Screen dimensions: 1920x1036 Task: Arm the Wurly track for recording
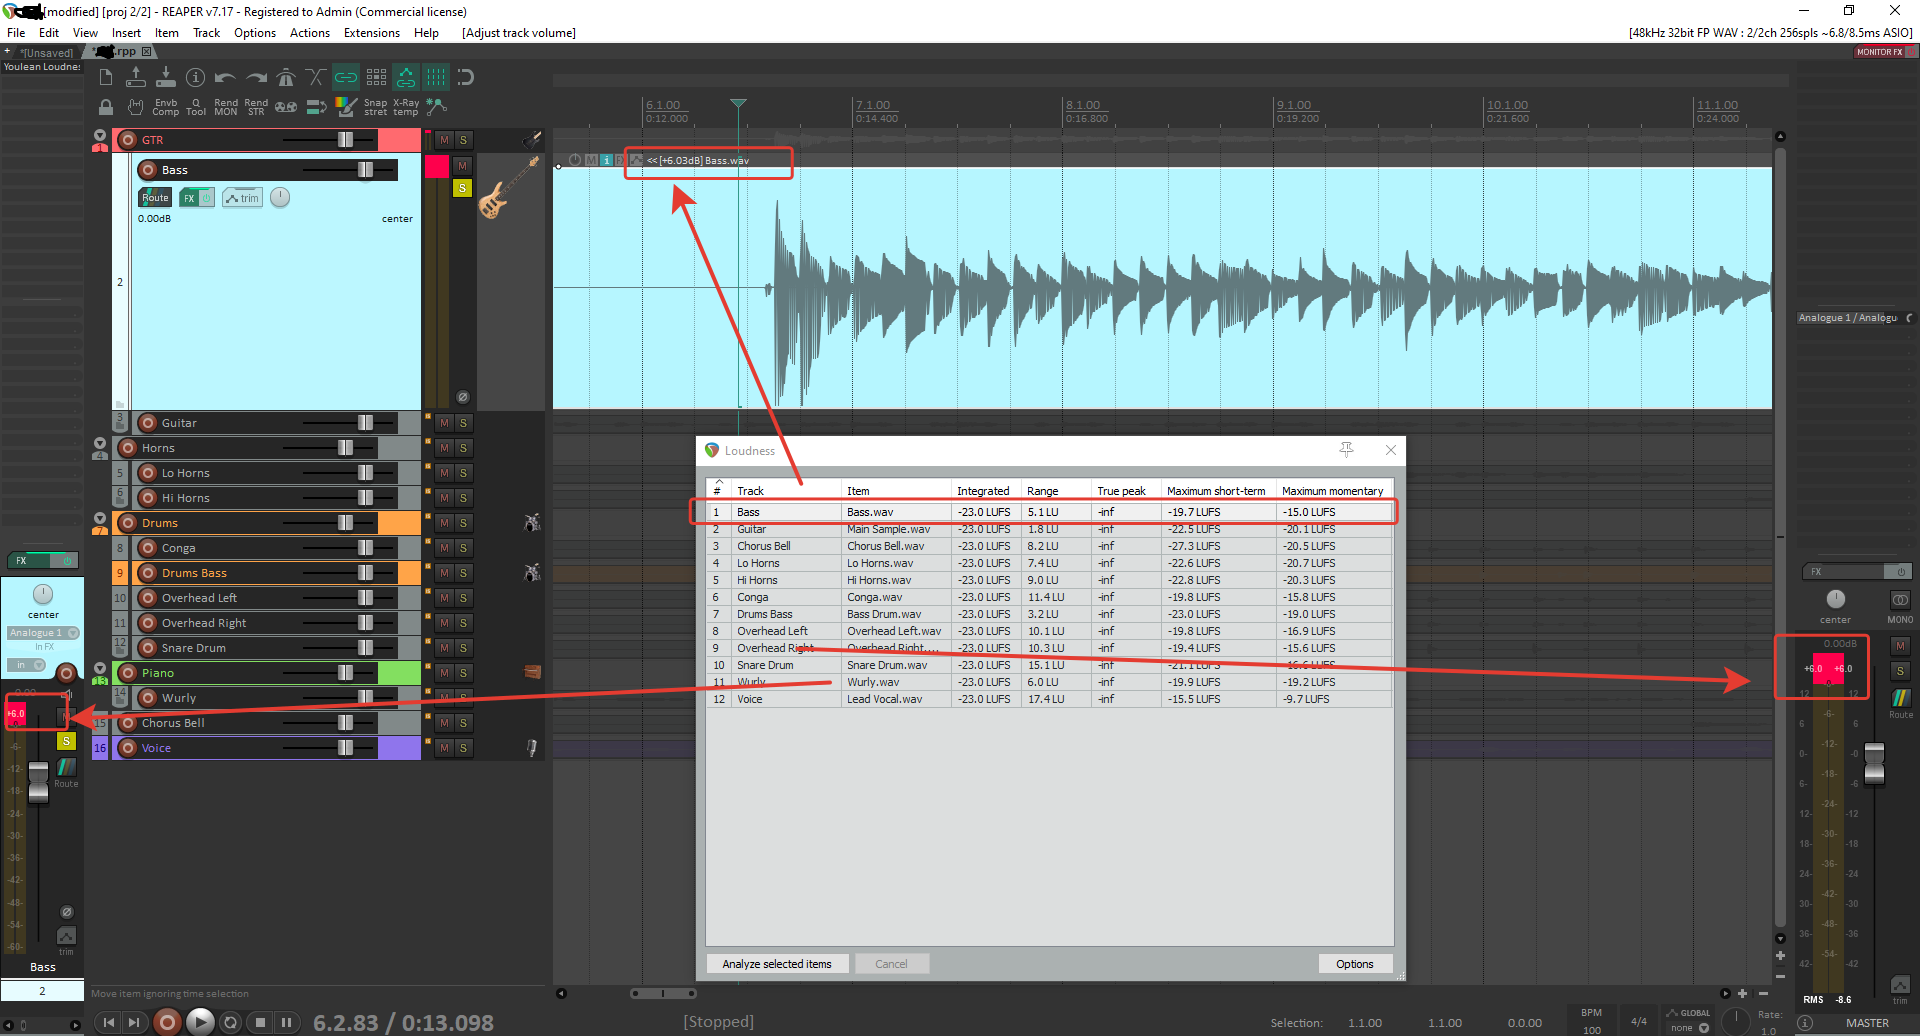[x=148, y=698]
